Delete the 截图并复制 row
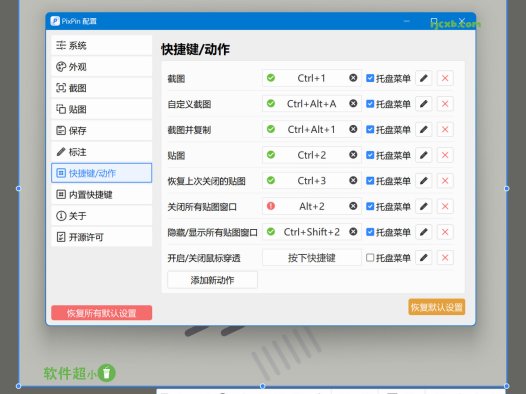 [x=445, y=129]
